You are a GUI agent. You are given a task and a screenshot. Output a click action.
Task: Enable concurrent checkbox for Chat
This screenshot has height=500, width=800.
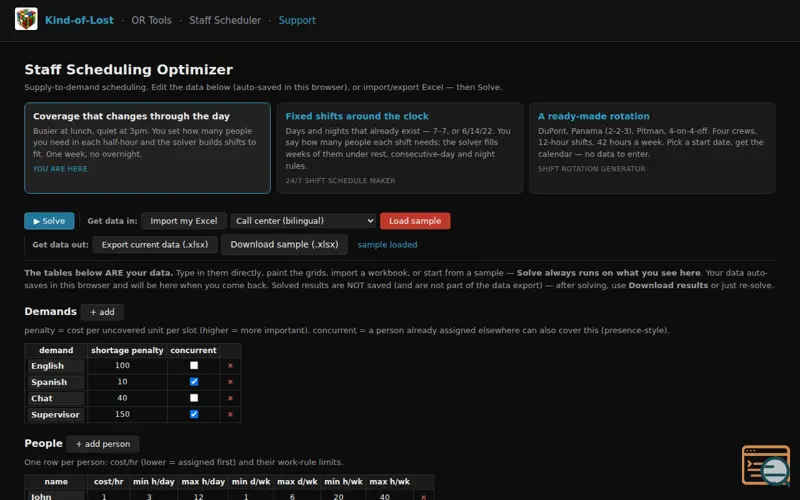coord(194,398)
